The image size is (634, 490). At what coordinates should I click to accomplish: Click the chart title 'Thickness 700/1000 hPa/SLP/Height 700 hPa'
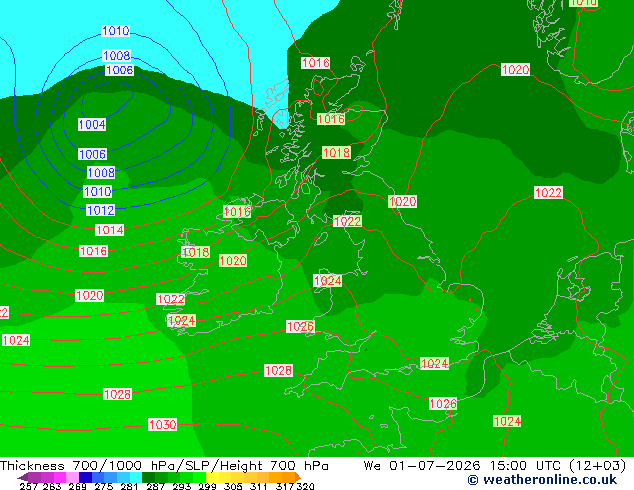tap(164, 466)
